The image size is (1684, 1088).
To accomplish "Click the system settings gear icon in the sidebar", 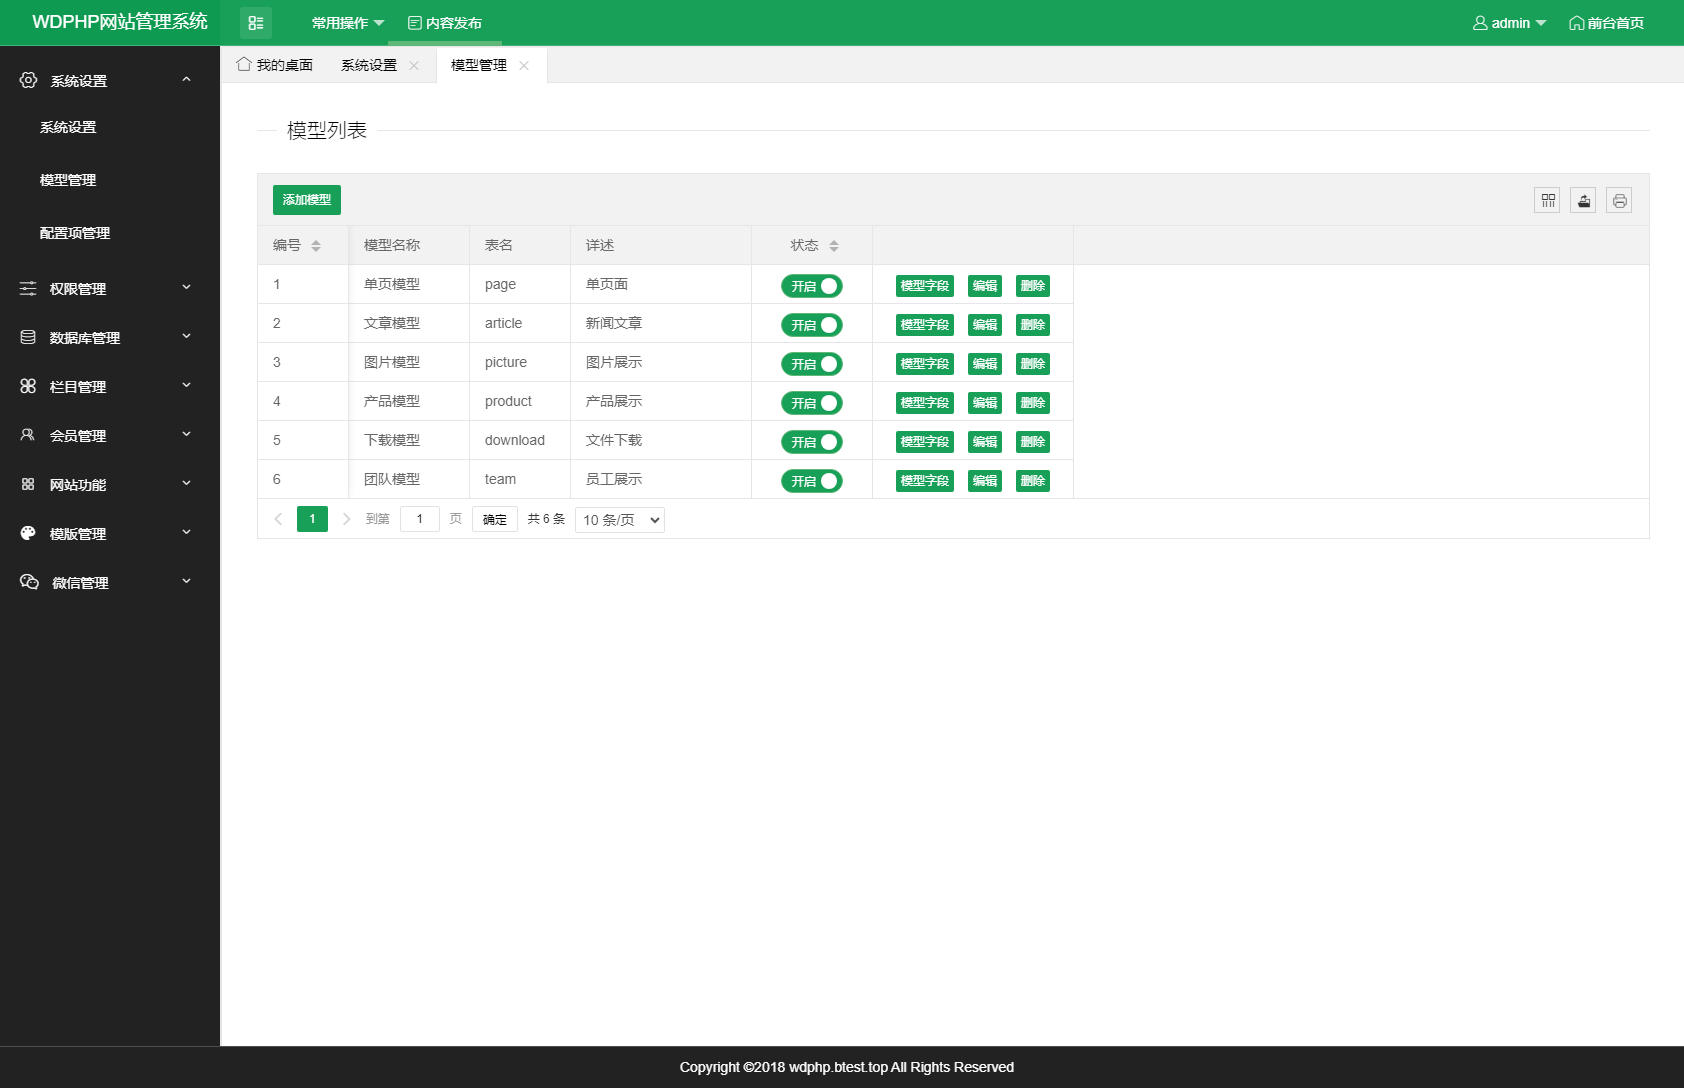I will (x=29, y=80).
